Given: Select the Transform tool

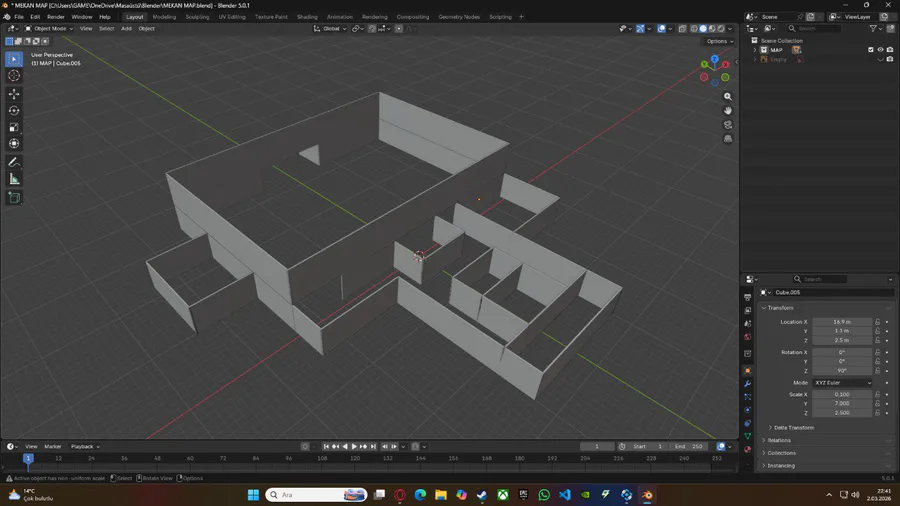Looking at the screenshot, I should [x=14, y=143].
